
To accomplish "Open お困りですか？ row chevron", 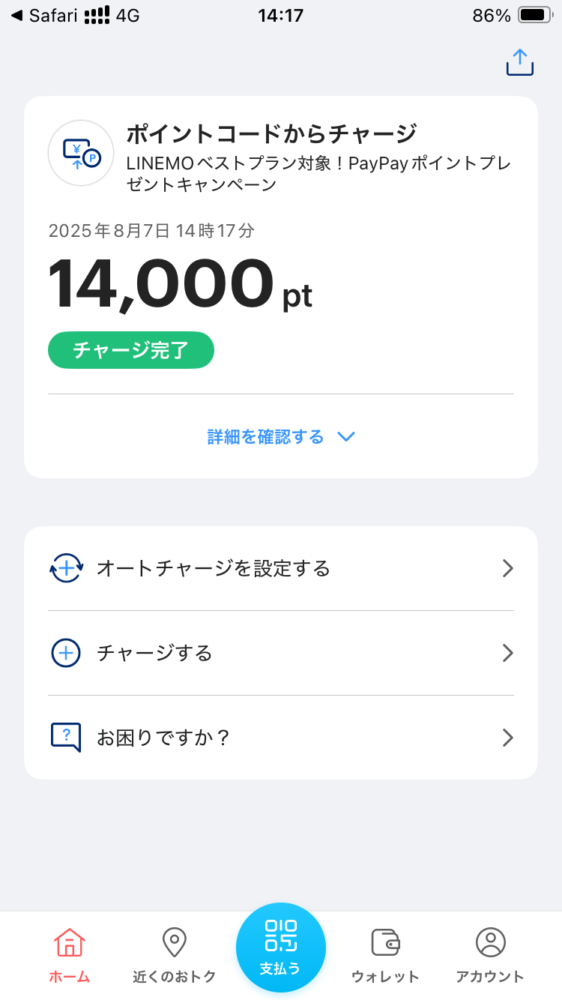I will pyautogui.click(x=508, y=738).
